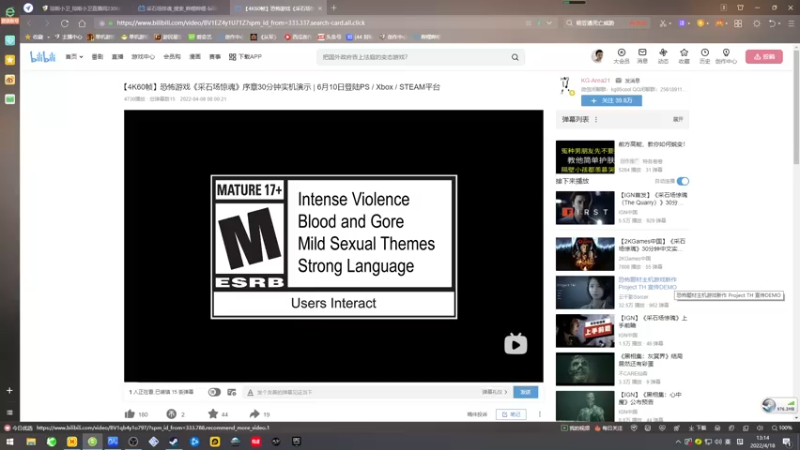
Task: Open the 弹幕礼仪 chevron link
Action: coord(494,392)
